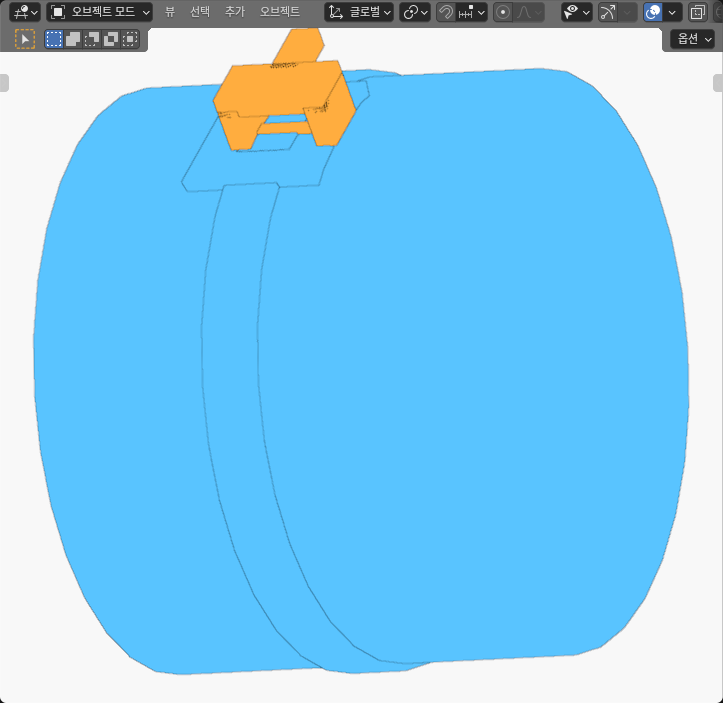Toggle the snap magnet icon
This screenshot has height=703, width=723.
click(445, 12)
